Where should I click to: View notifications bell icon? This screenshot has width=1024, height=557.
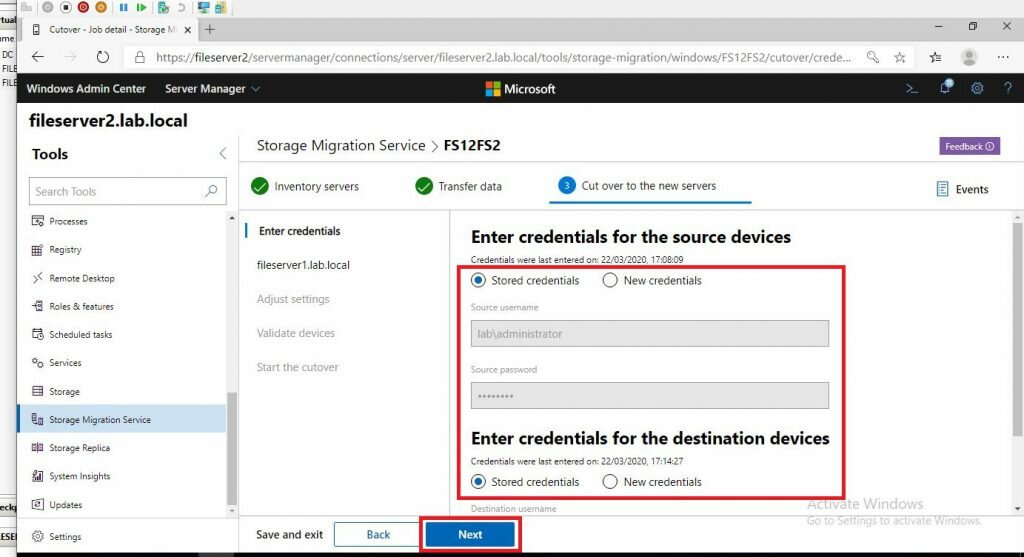click(x=945, y=88)
